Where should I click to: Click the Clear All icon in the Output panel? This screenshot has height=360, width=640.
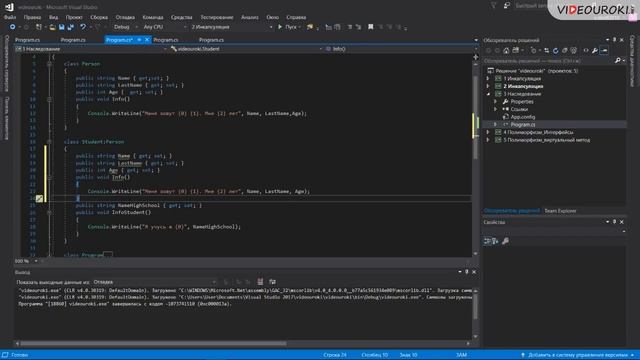[260, 282]
